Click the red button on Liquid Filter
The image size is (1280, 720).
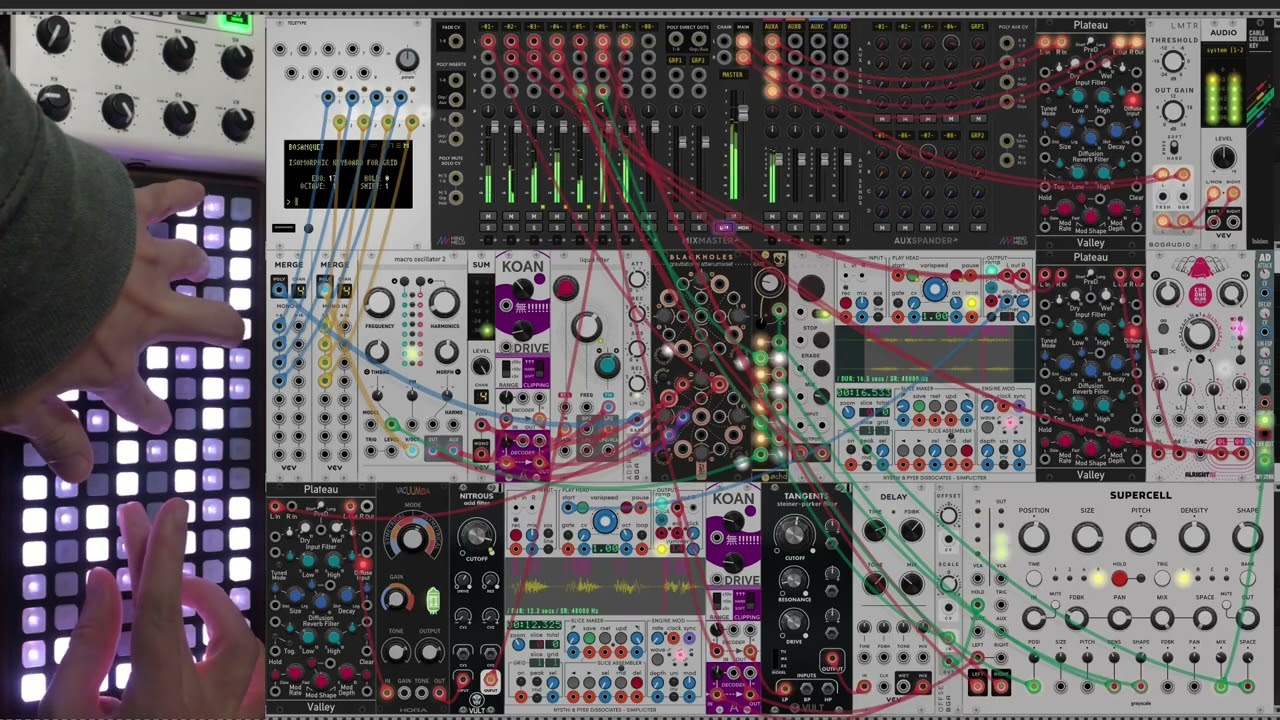pos(566,288)
